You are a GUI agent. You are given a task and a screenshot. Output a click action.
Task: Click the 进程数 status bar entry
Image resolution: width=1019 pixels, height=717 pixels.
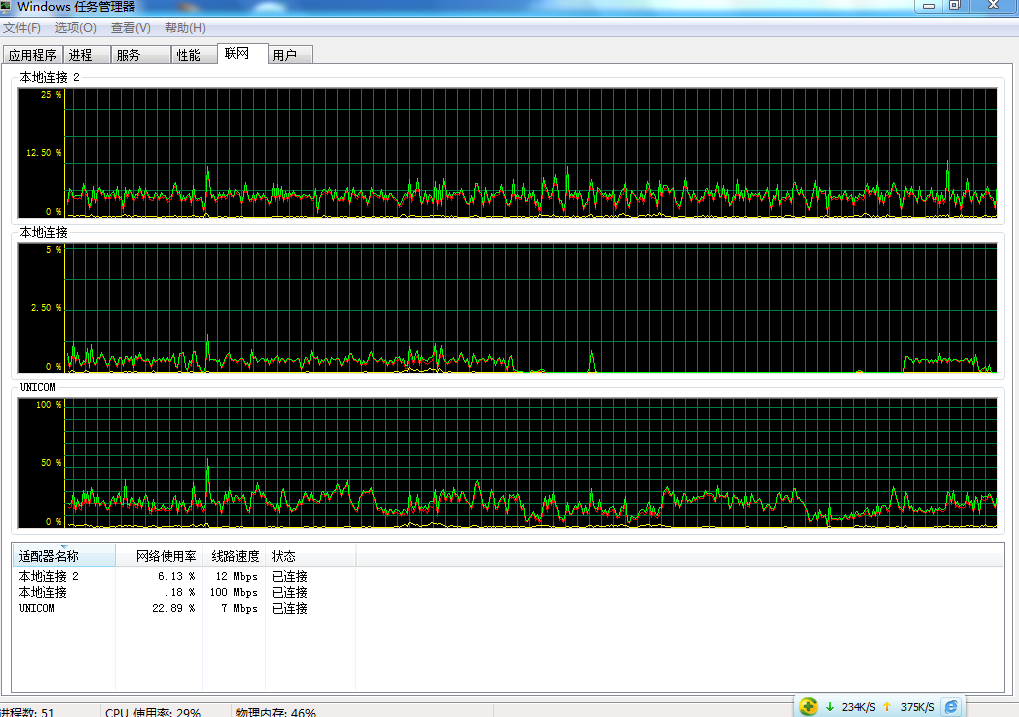pos(27,712)
